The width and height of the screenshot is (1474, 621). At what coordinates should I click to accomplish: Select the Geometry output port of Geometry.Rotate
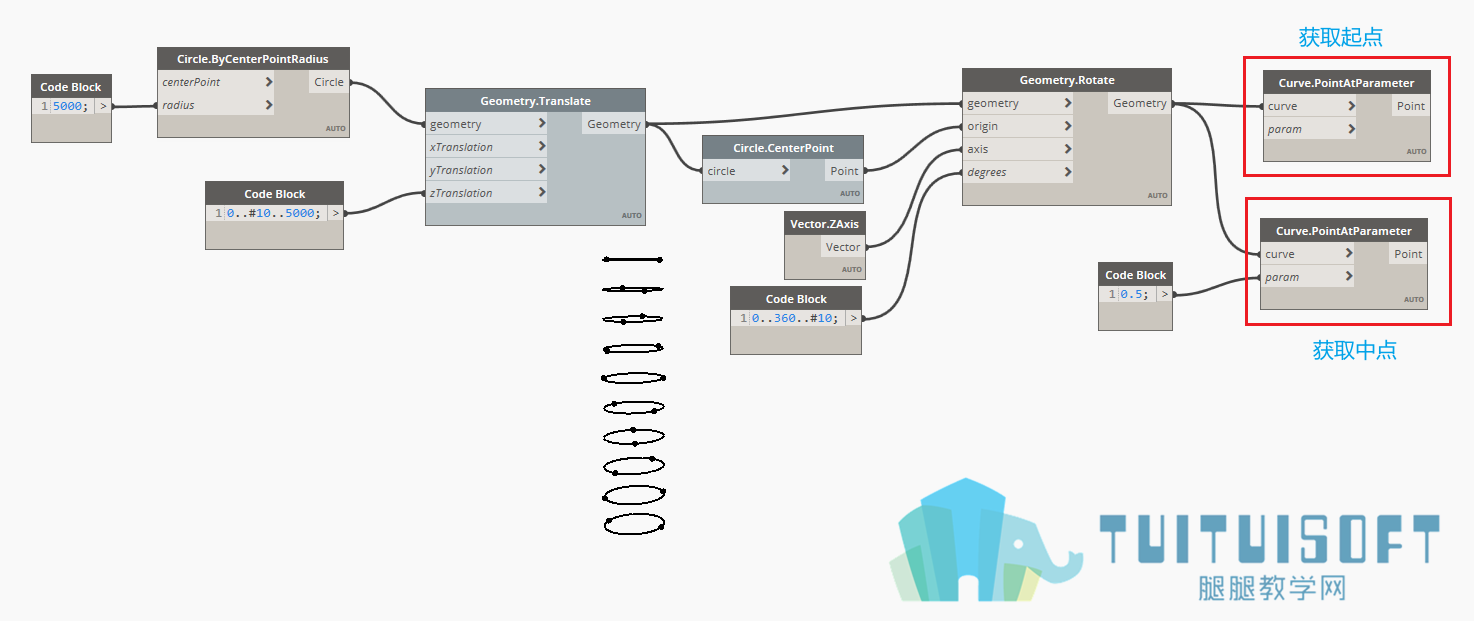click(1140, 103)
